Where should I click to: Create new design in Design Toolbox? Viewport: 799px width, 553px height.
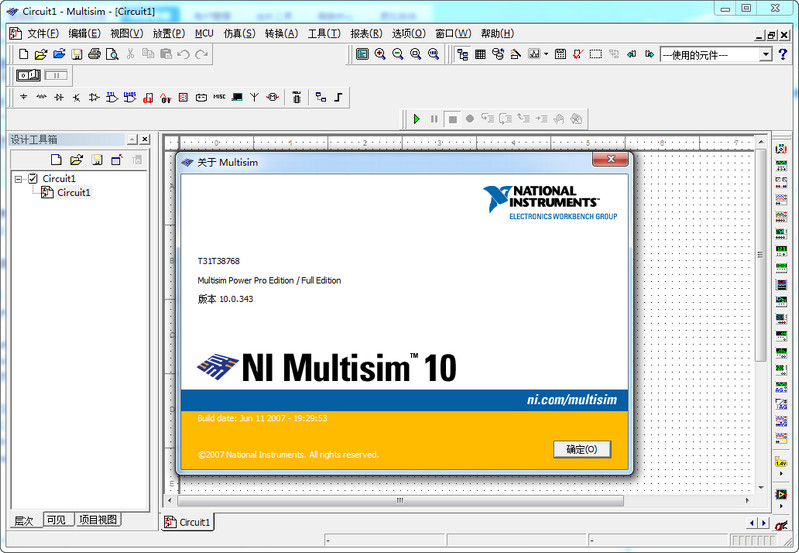56,160
